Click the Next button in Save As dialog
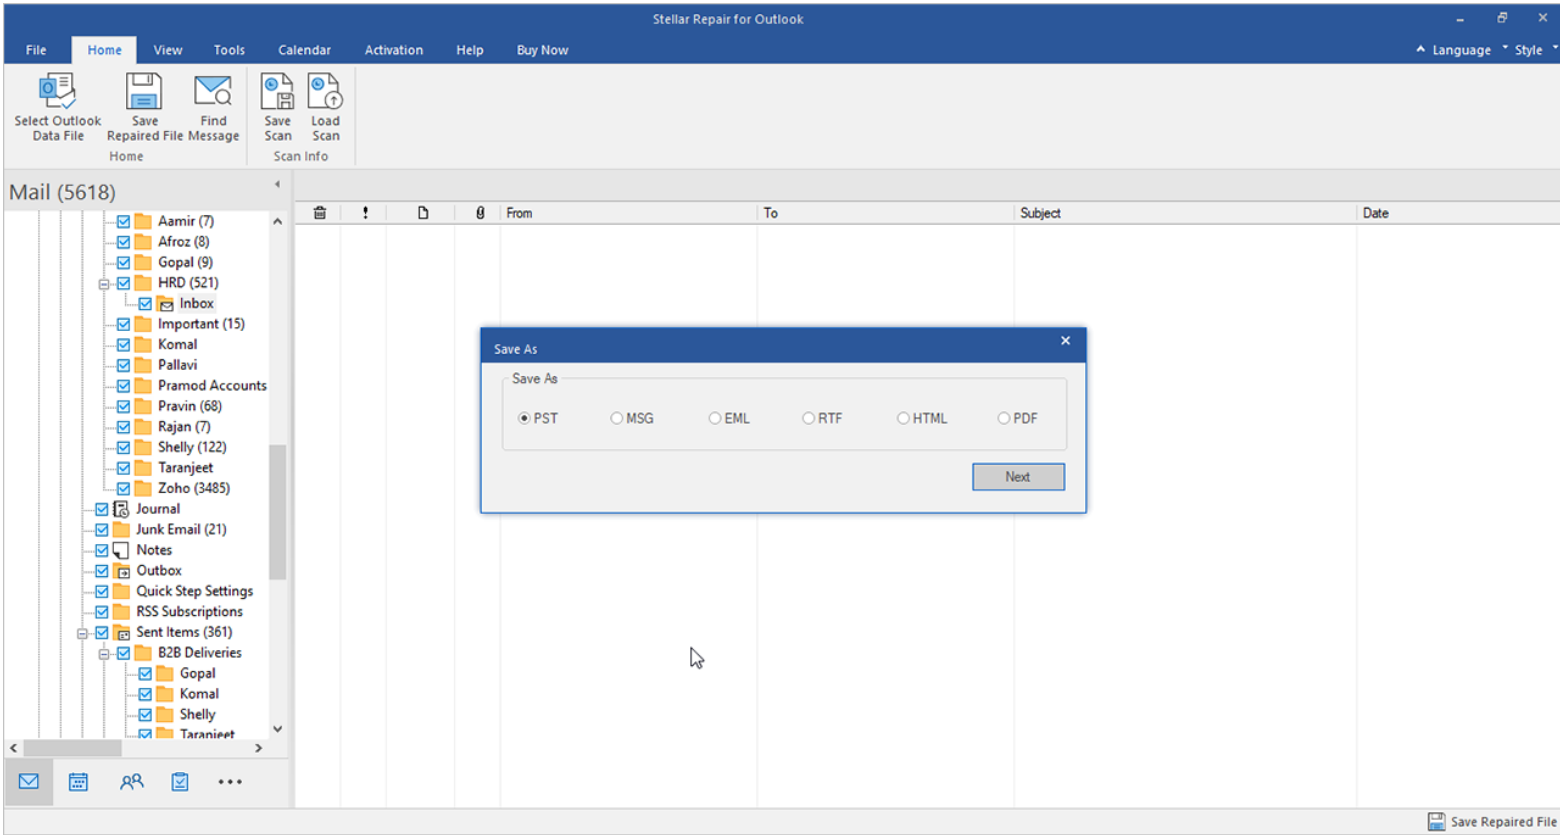The image size is (1560, 840). [1017, 477]
